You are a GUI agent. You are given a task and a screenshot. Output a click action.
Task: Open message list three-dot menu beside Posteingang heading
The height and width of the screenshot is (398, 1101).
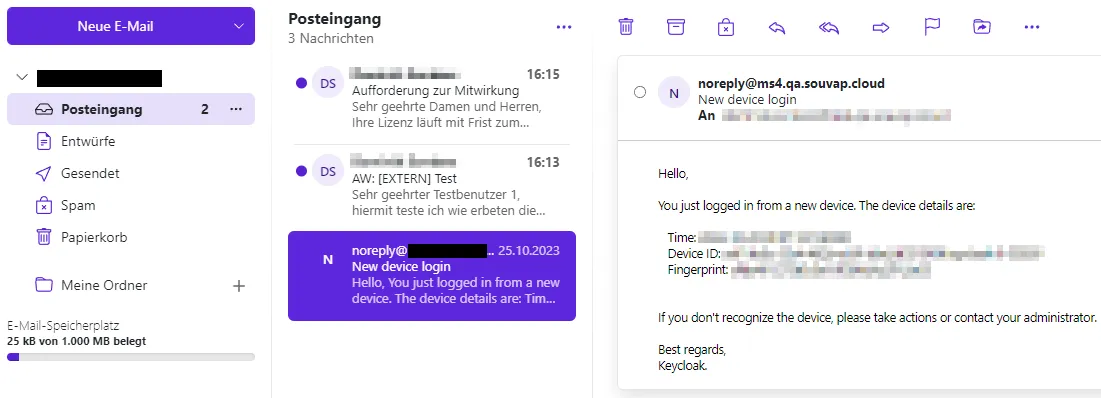tap(564, 27)
